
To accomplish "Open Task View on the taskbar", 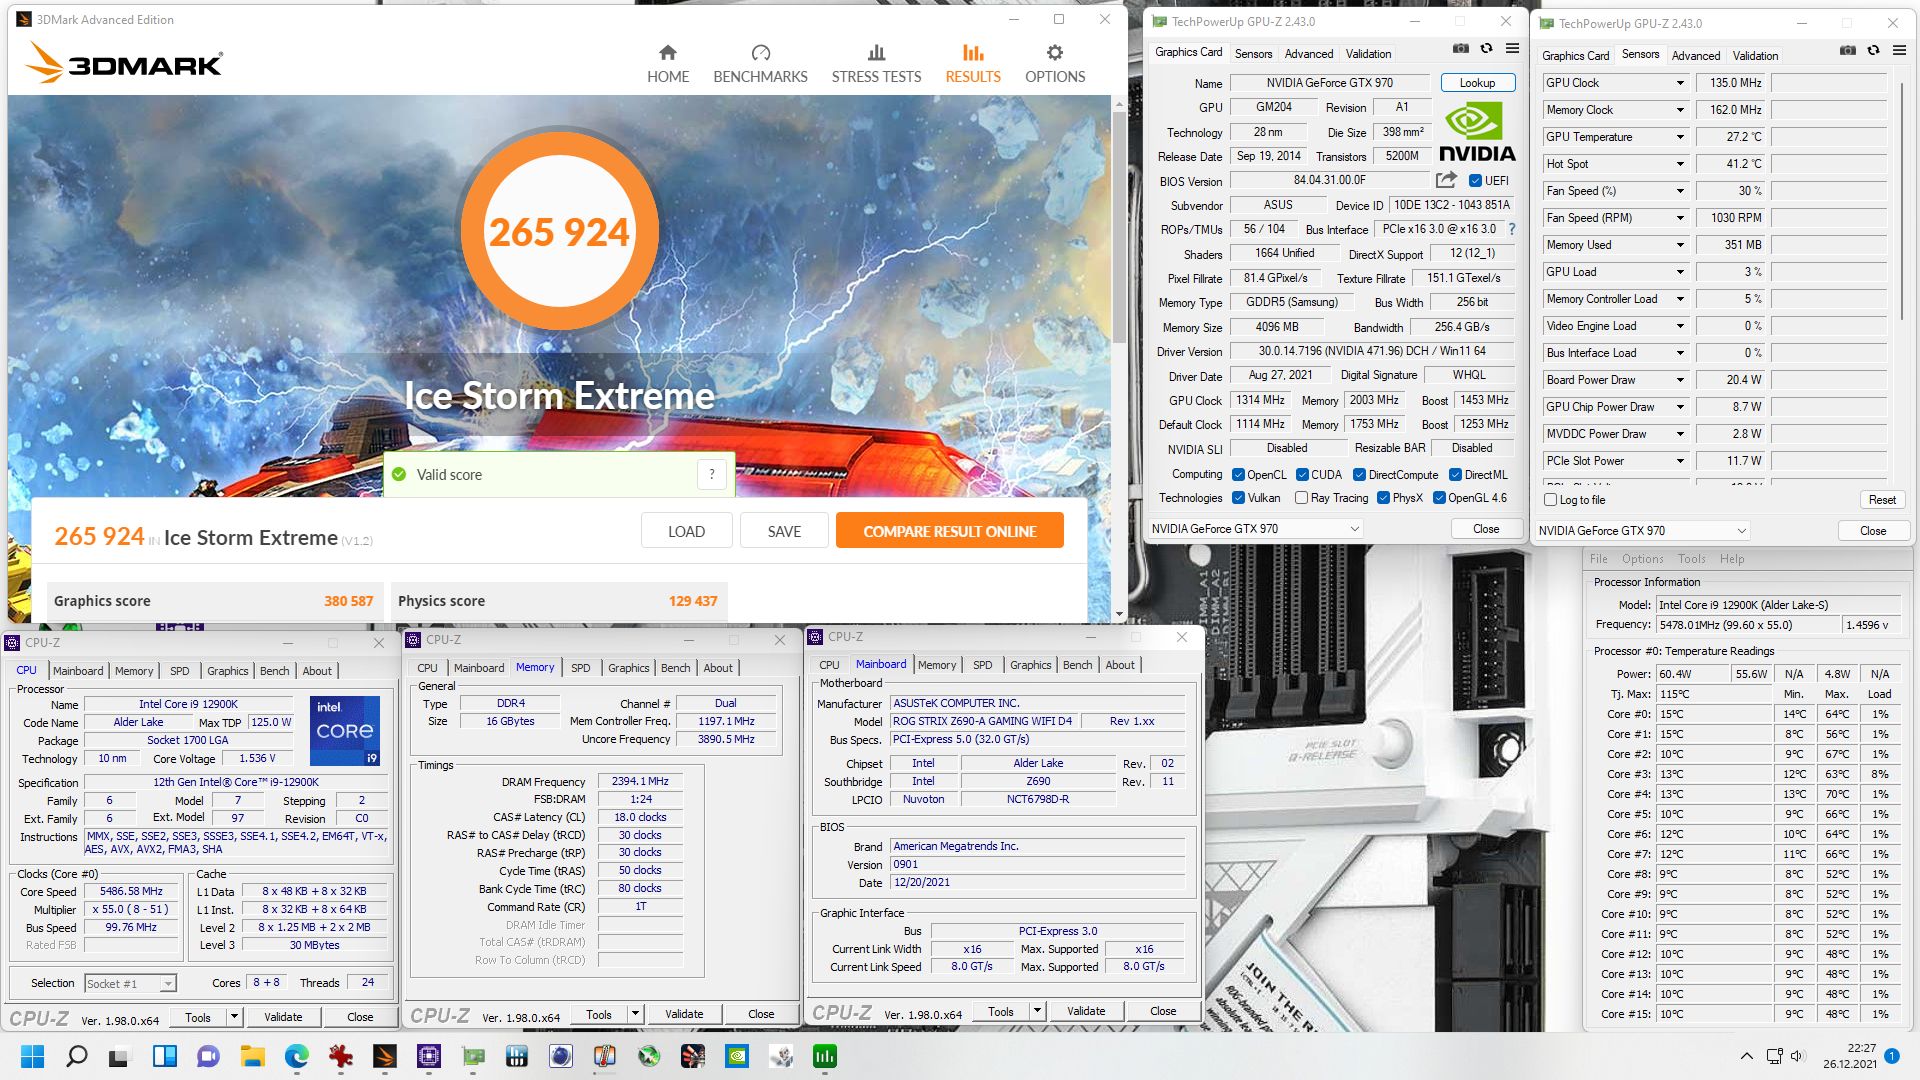I will [x=120, y=1056].
